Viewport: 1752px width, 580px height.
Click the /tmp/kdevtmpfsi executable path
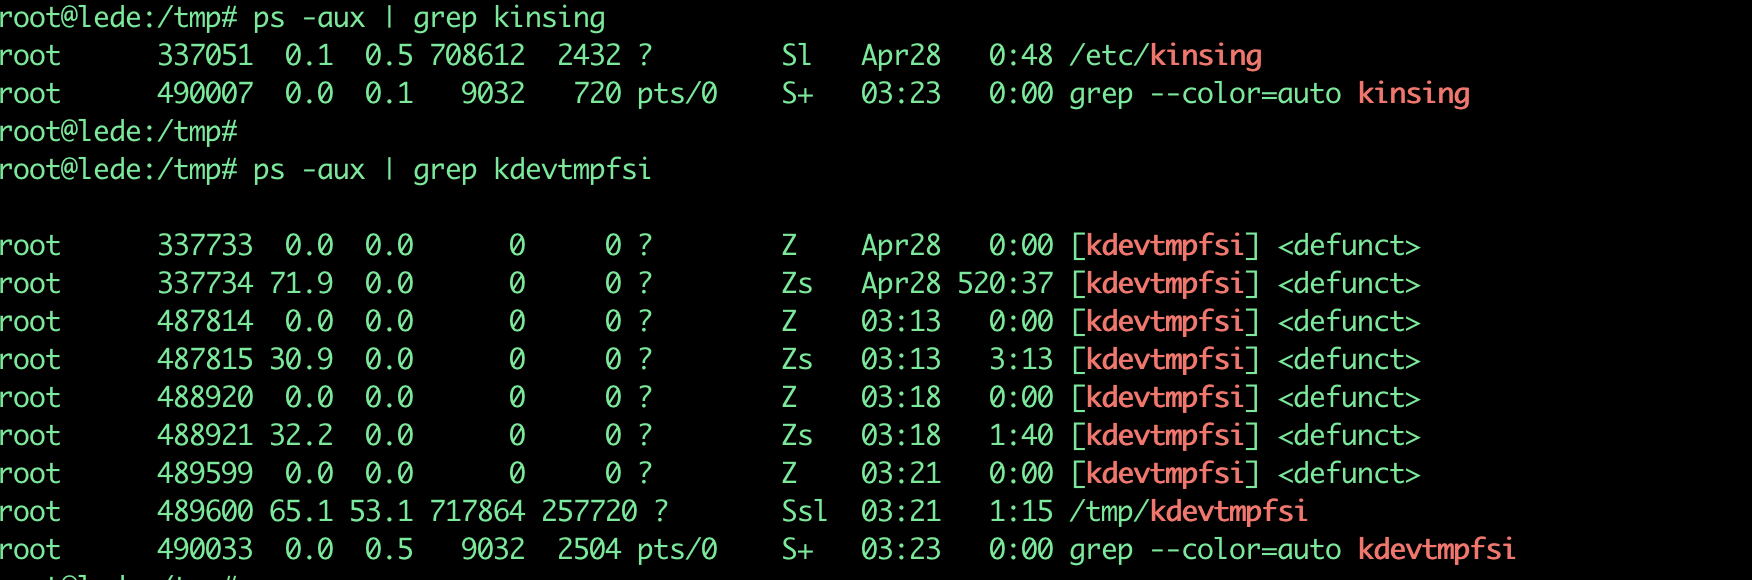click(1188, 512)
